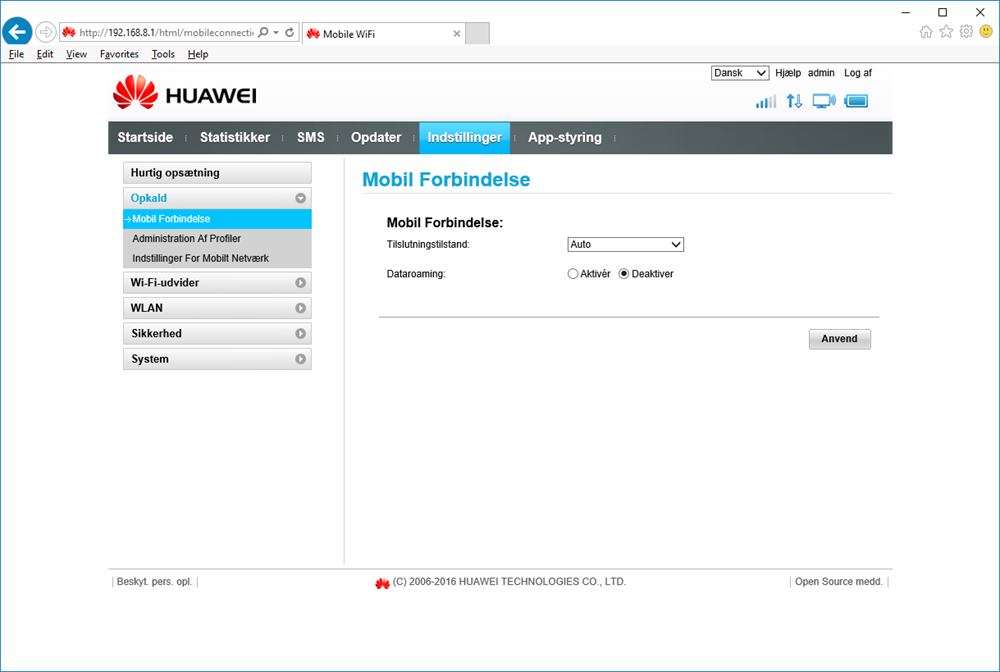Open the browser tools gear icon
The width and height of the screenshot is (1000, 672).
966,31
